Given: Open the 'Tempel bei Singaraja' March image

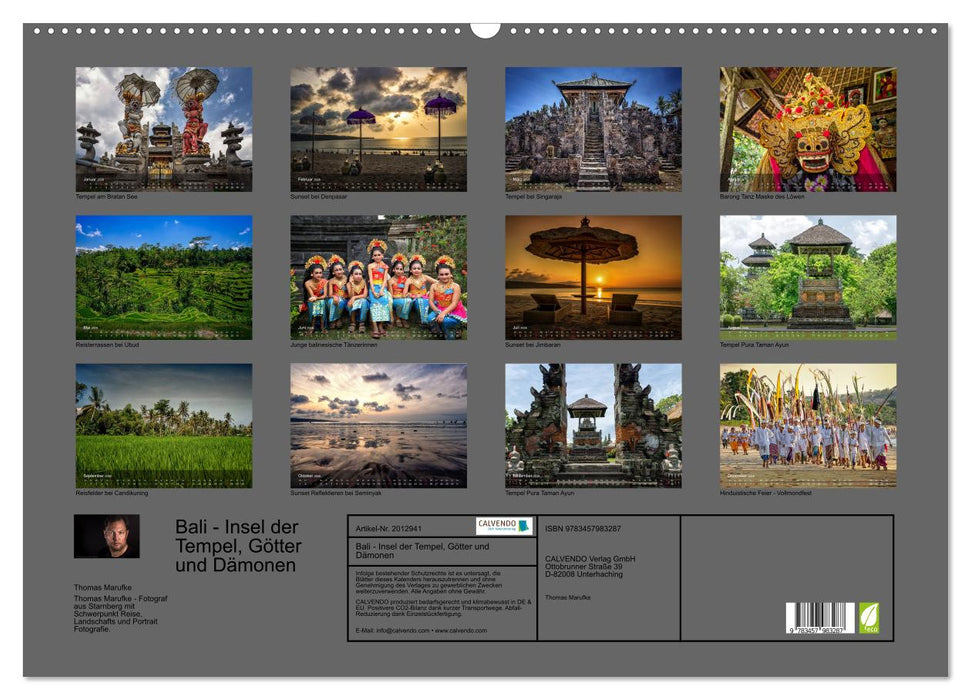Looking at the screenshot, I should pyautogui.click(x=592, y=130).
